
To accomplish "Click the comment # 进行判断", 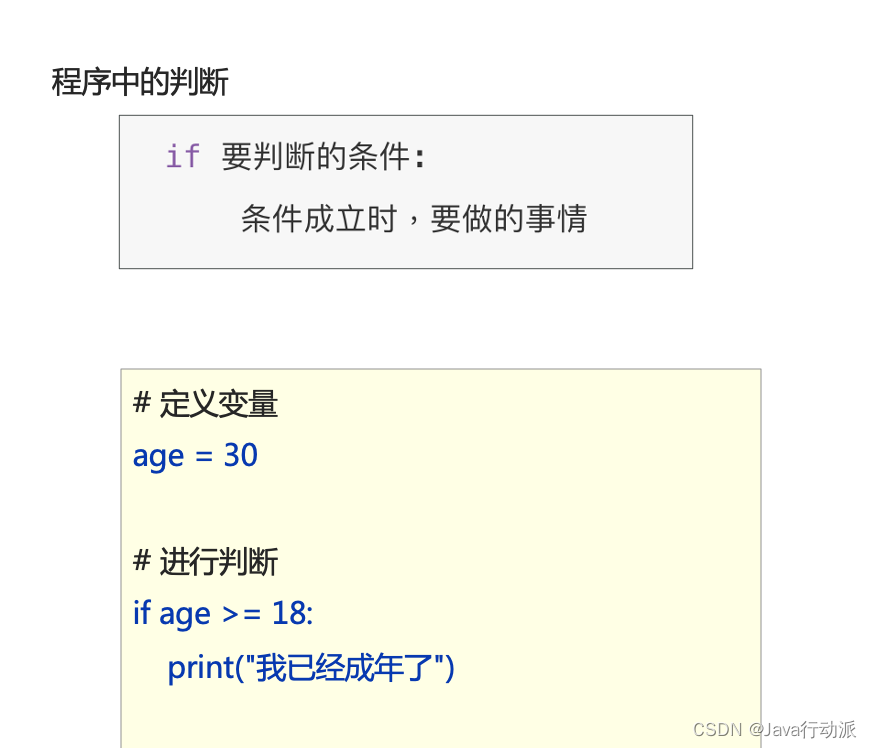I will pyautogui.click(x=205, y=562).
